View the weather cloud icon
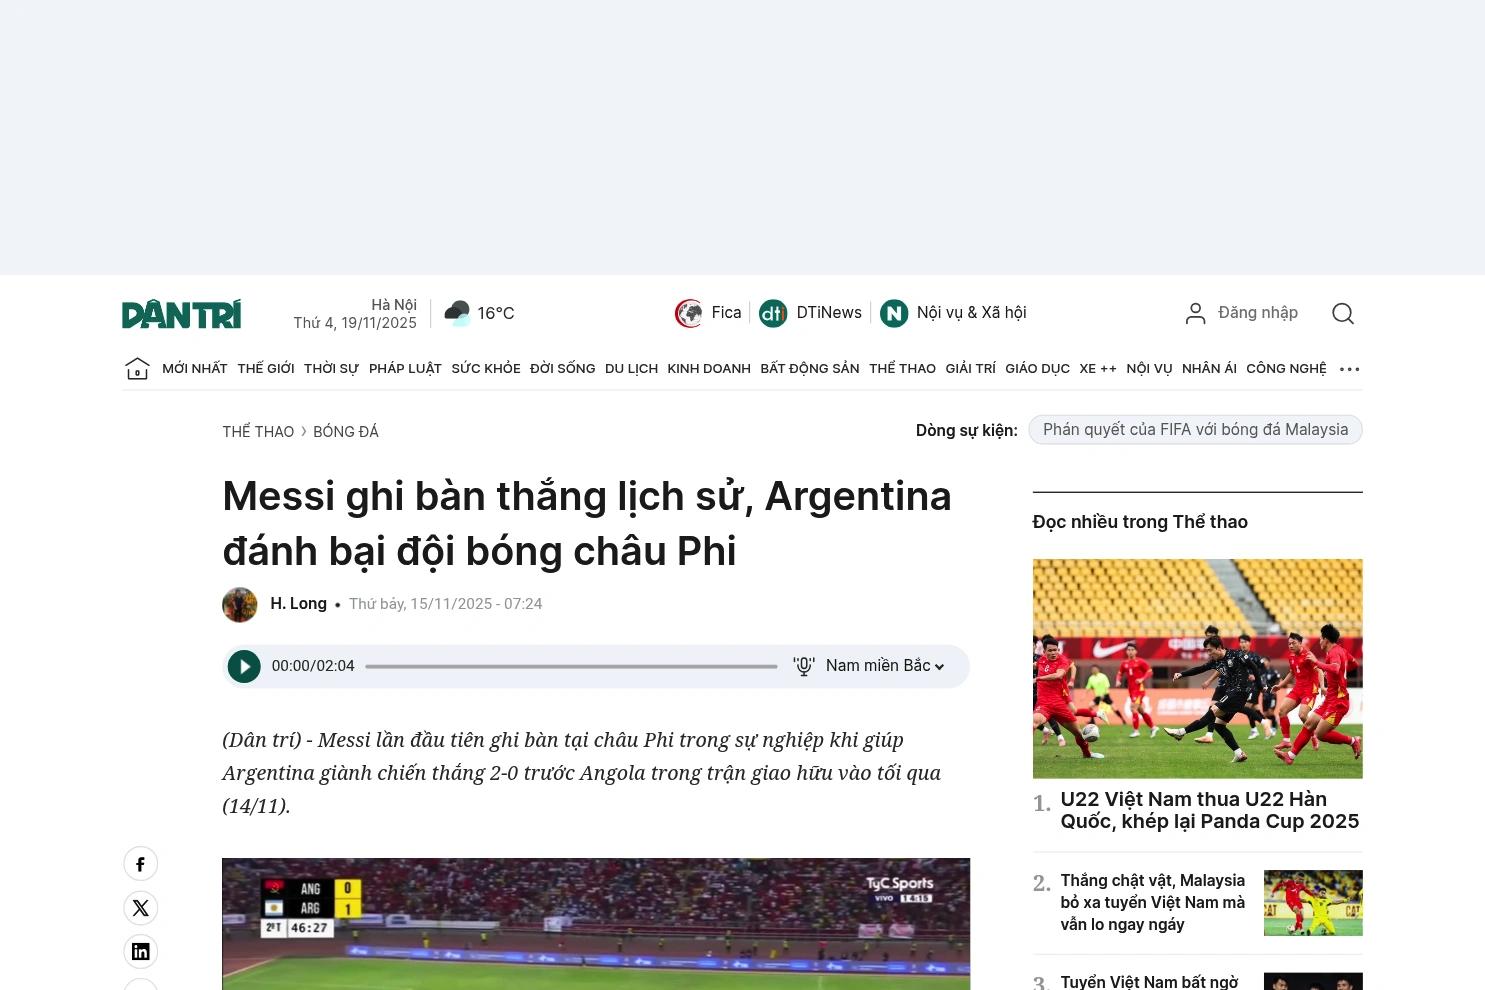 coord(457,313)
